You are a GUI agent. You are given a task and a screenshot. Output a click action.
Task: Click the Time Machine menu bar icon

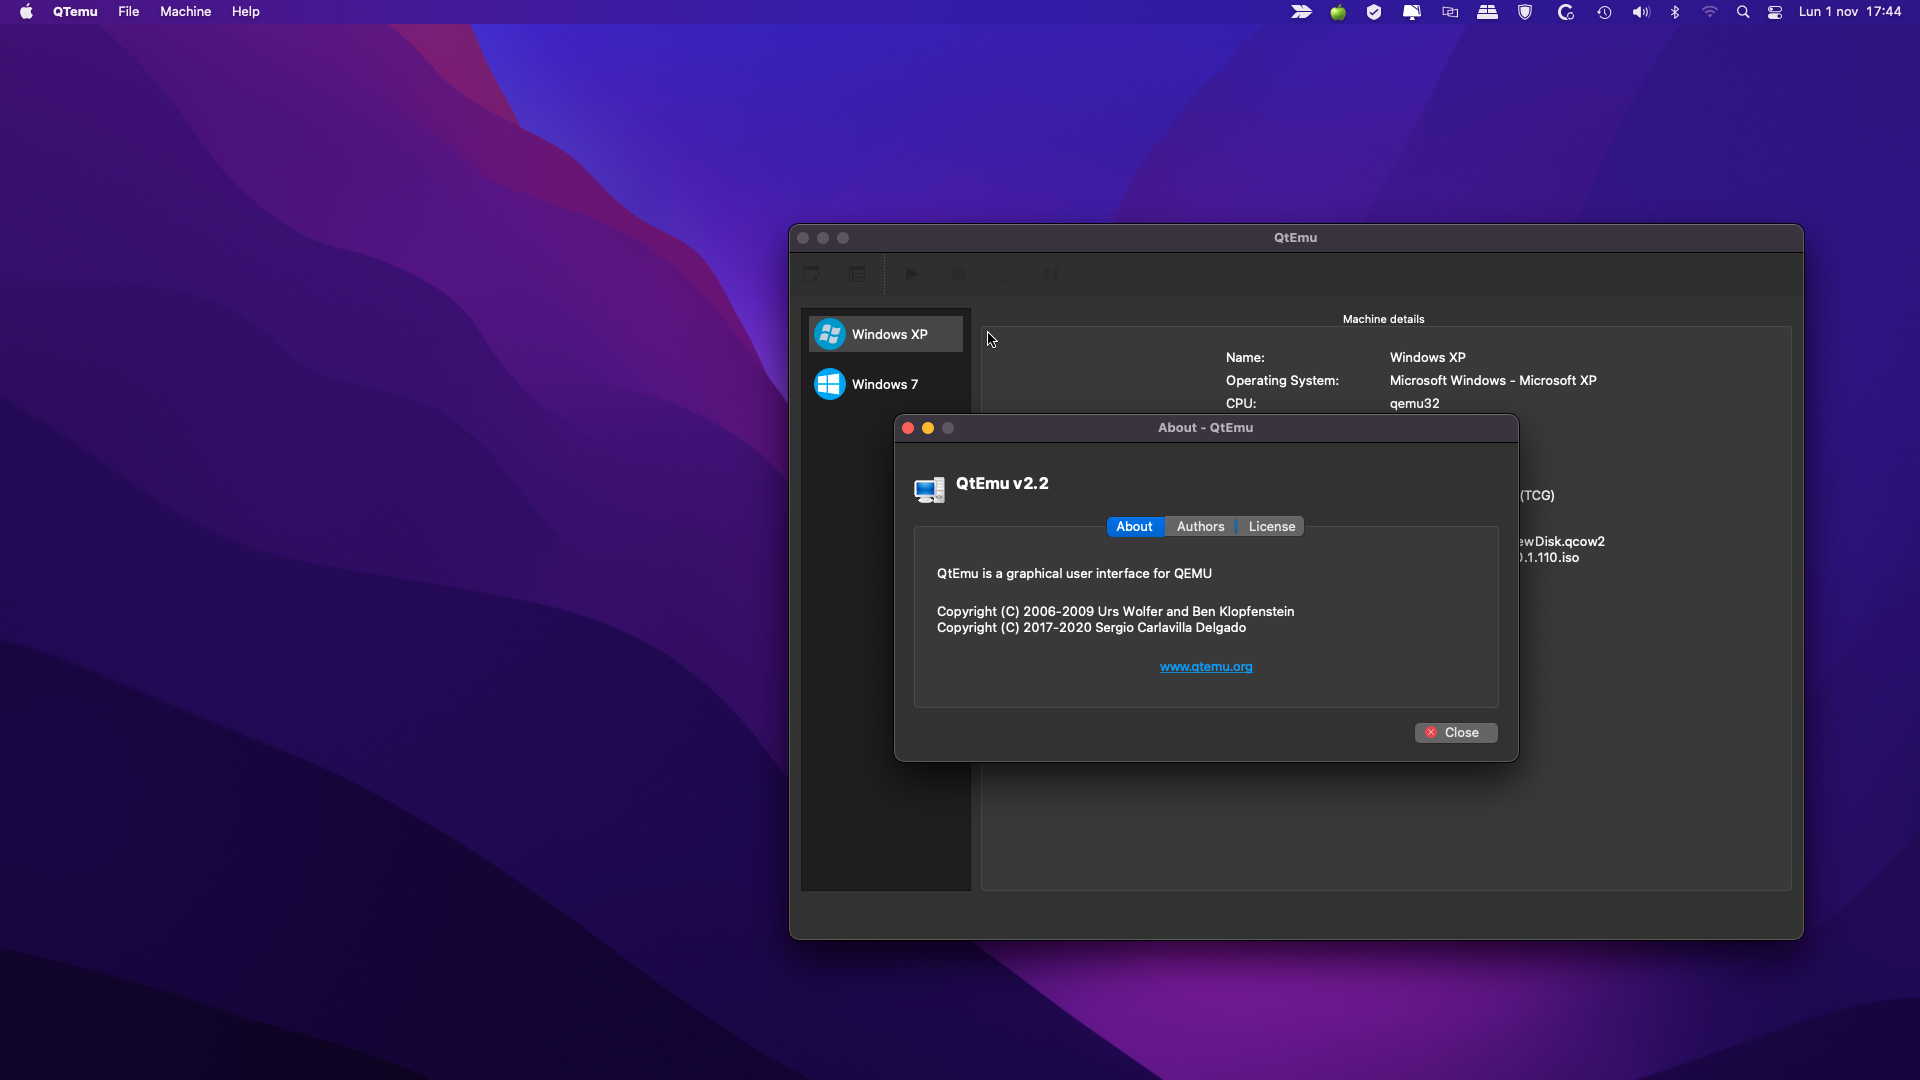[1604, 12]
